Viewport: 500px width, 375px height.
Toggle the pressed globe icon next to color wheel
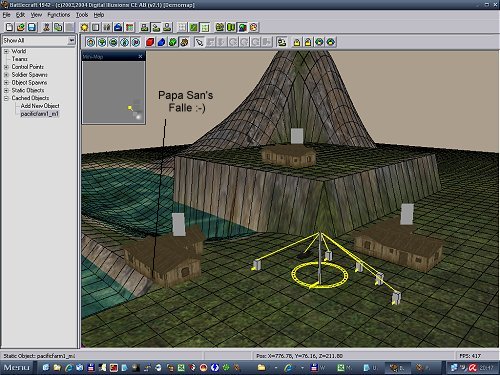(x=242, y=27)
